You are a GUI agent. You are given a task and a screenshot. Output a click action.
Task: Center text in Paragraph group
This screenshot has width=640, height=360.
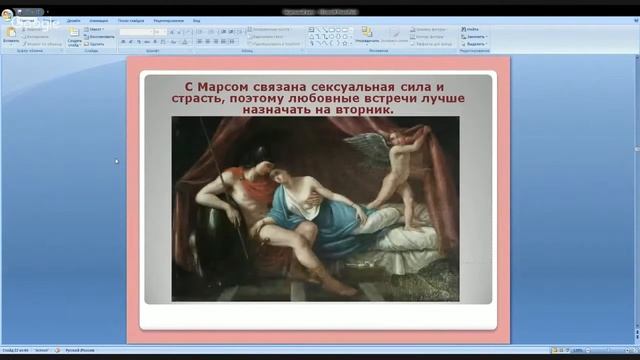click(208, 41)
